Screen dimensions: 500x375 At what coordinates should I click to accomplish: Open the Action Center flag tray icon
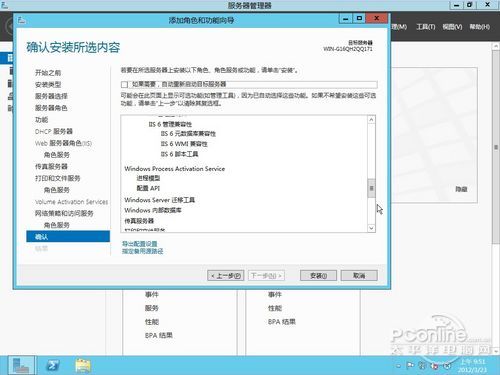pyautogui.click(x=410, y=366)
